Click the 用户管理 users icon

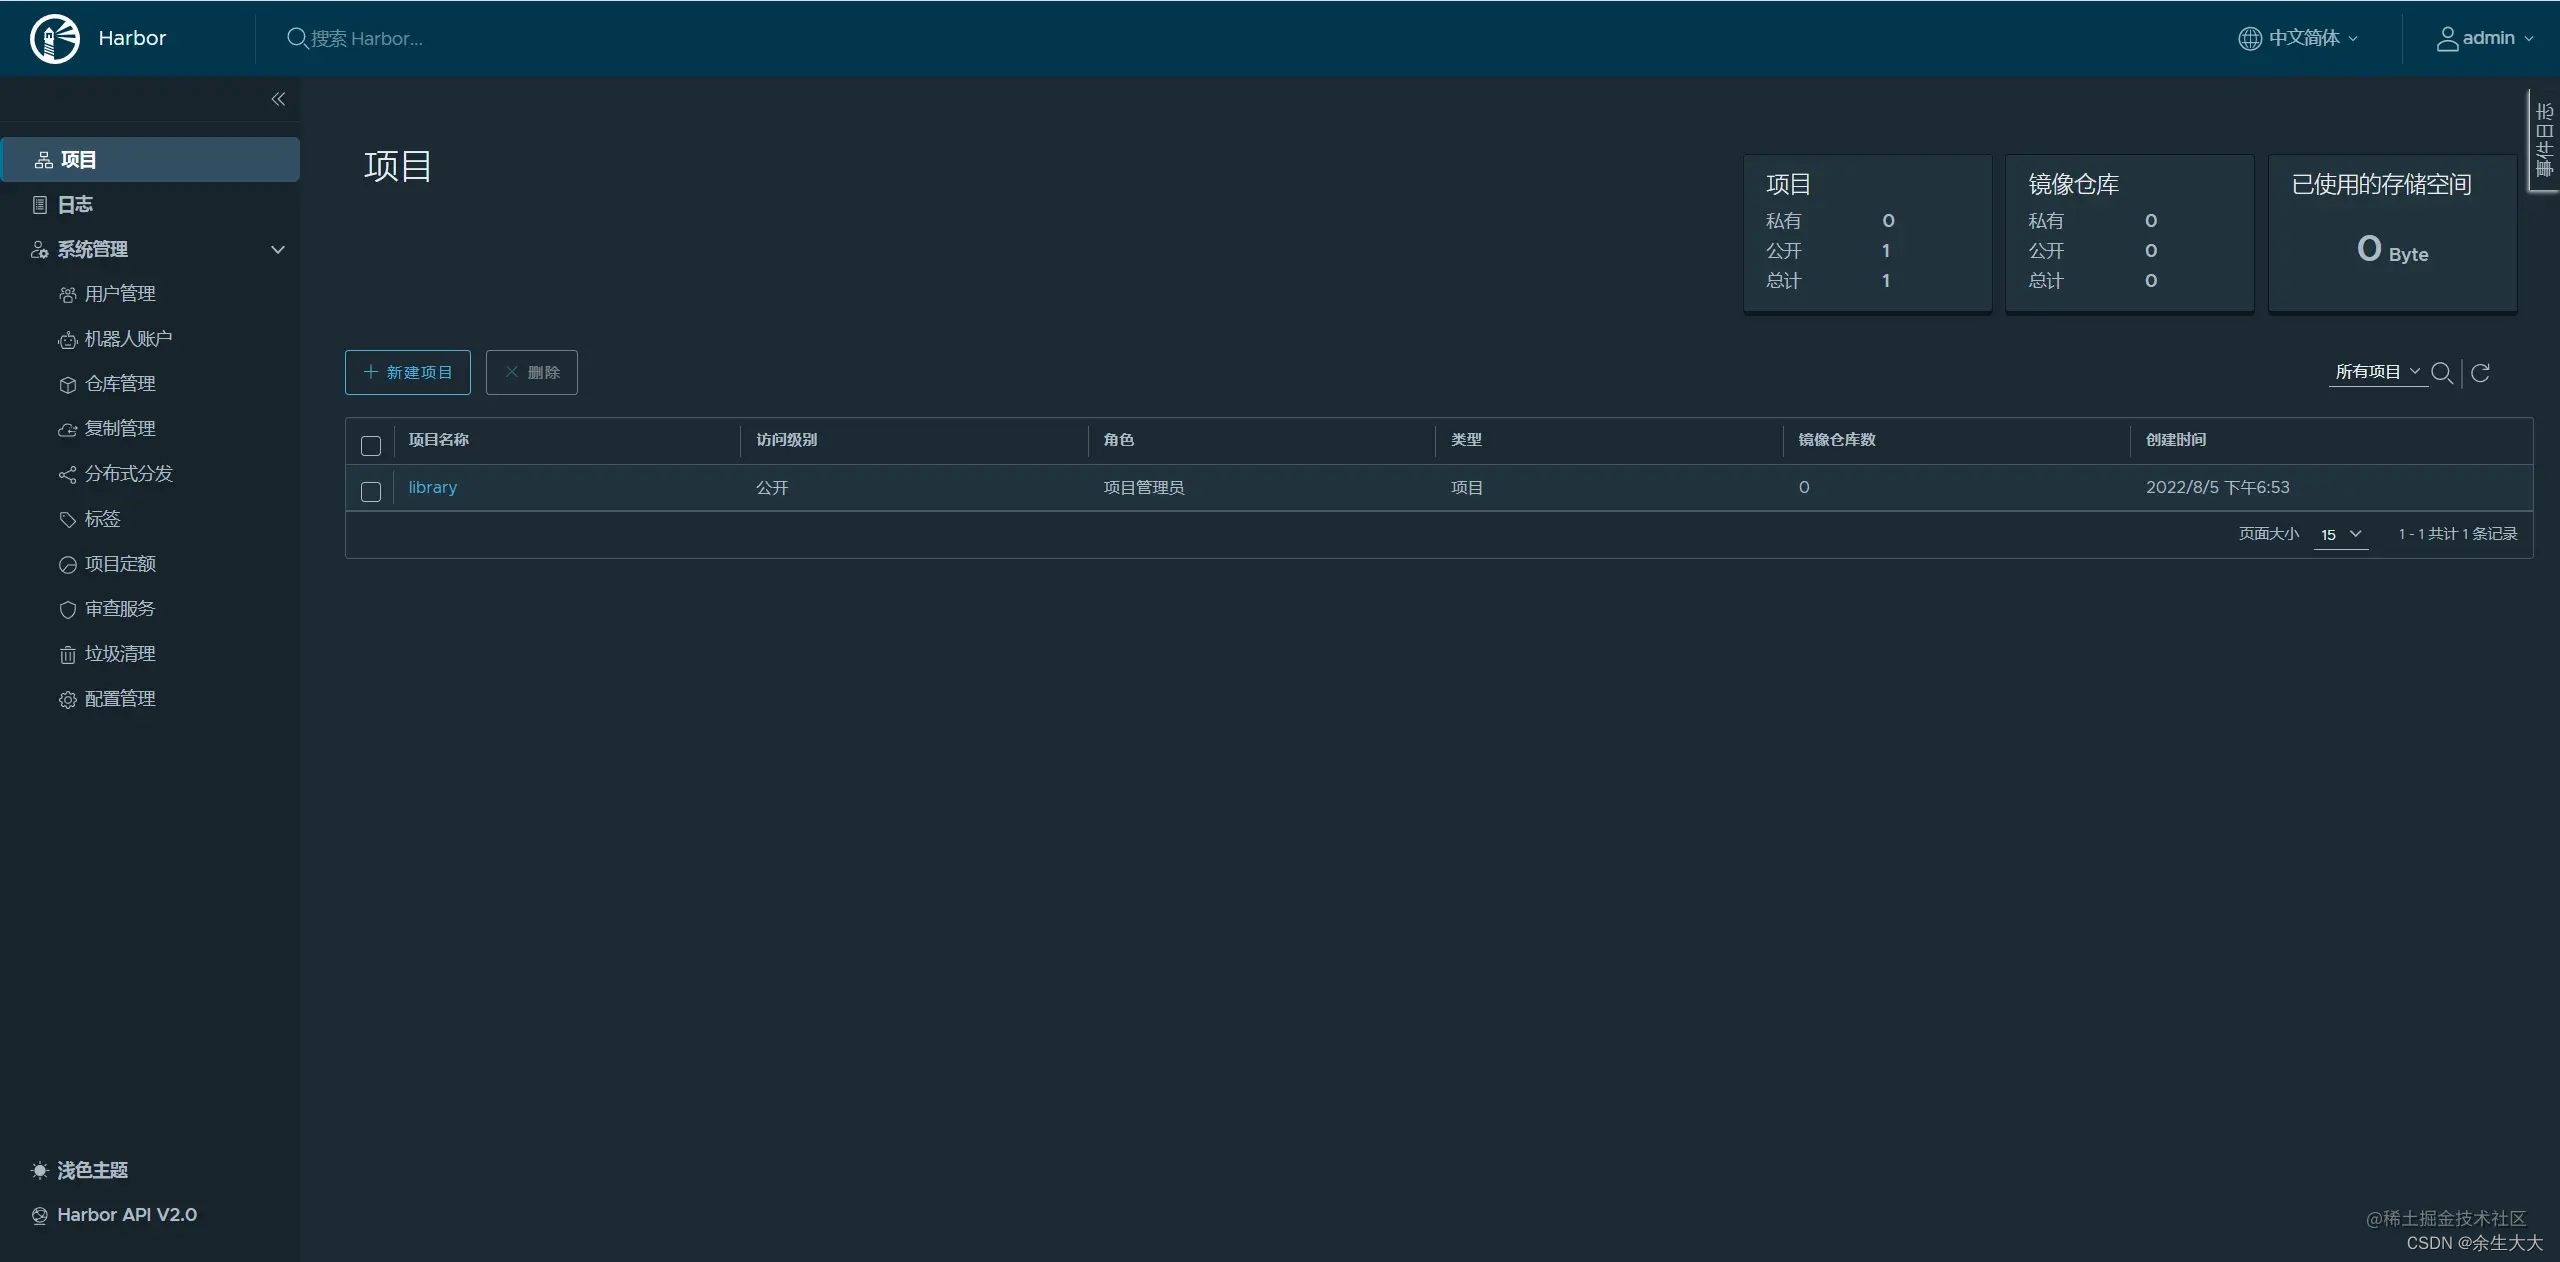point(67,295)
